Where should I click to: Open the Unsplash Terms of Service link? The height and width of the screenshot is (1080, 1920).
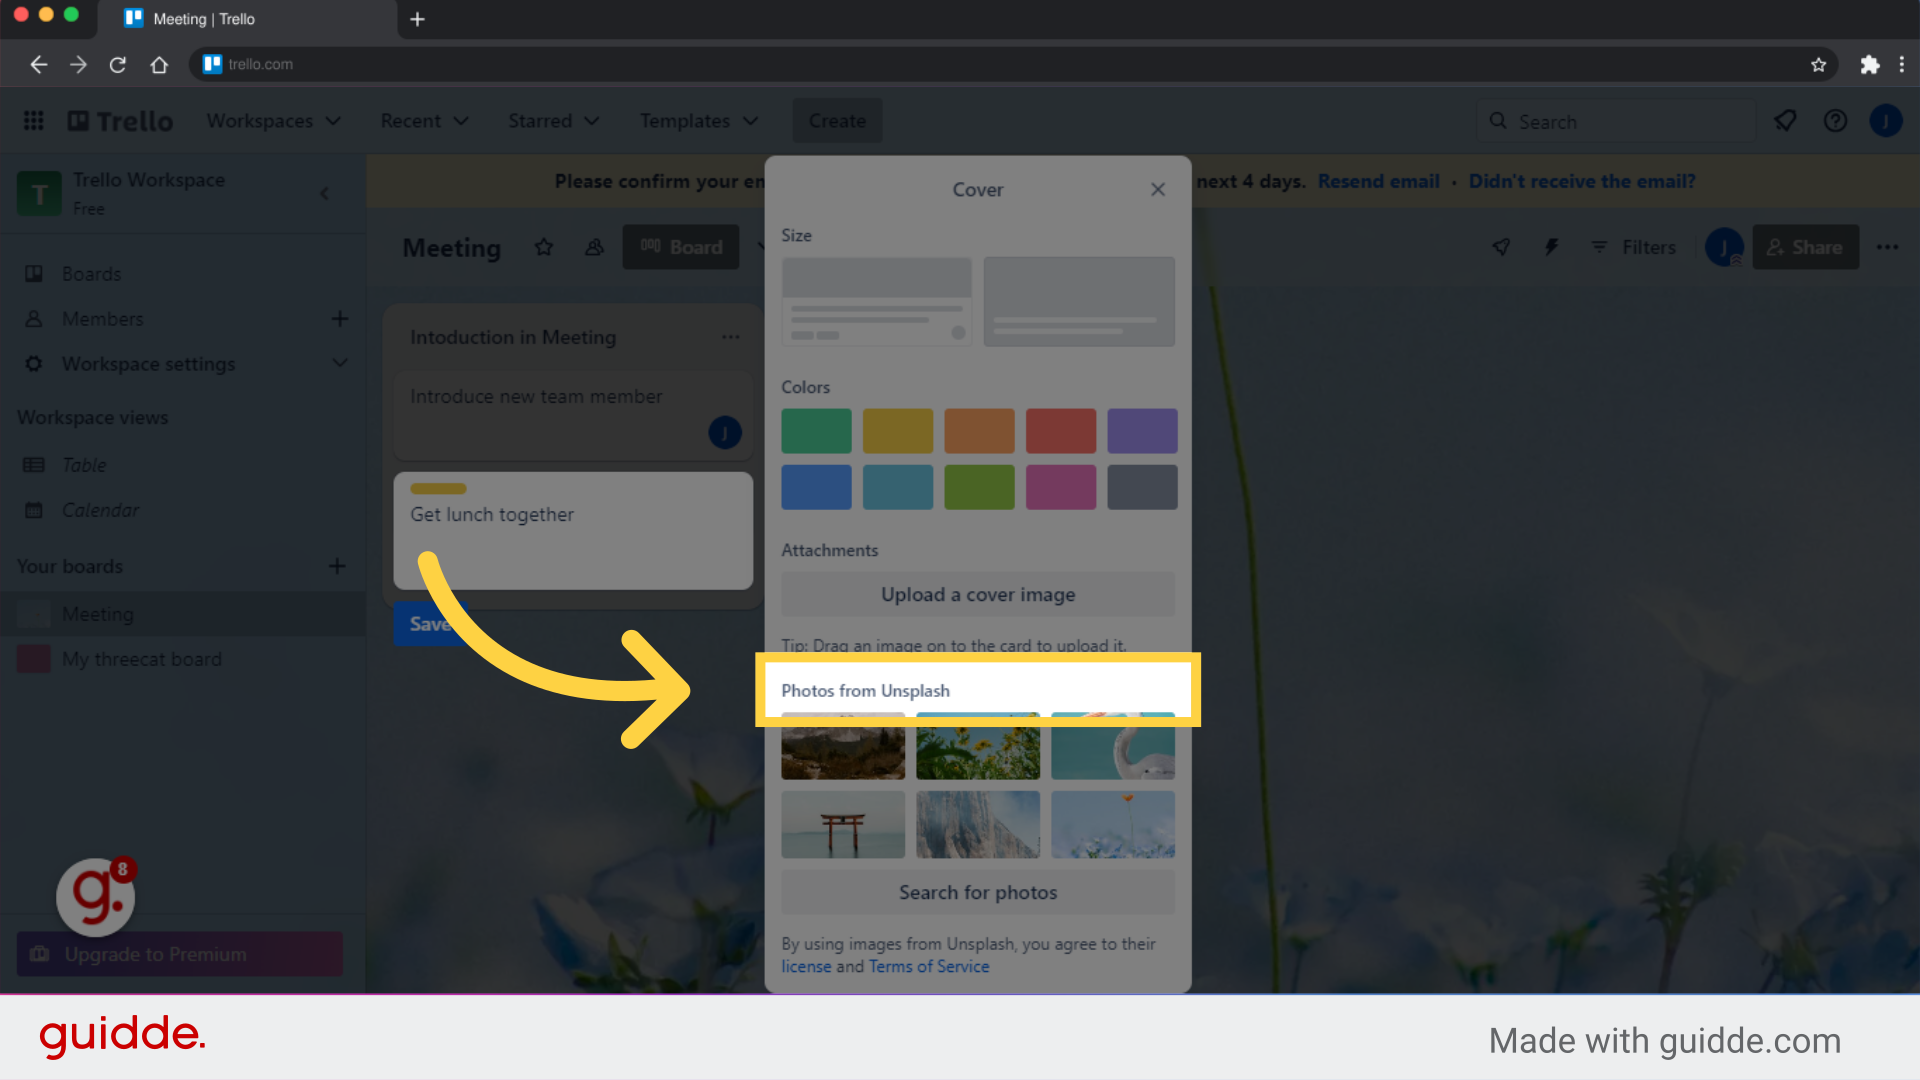pos(928,966)
